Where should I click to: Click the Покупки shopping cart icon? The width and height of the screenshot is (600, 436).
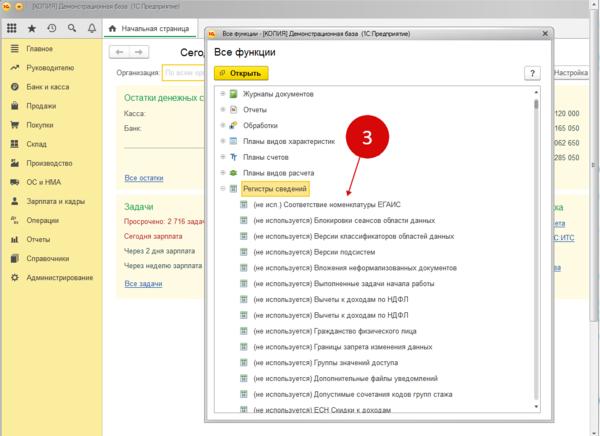[x=13, y=125]
